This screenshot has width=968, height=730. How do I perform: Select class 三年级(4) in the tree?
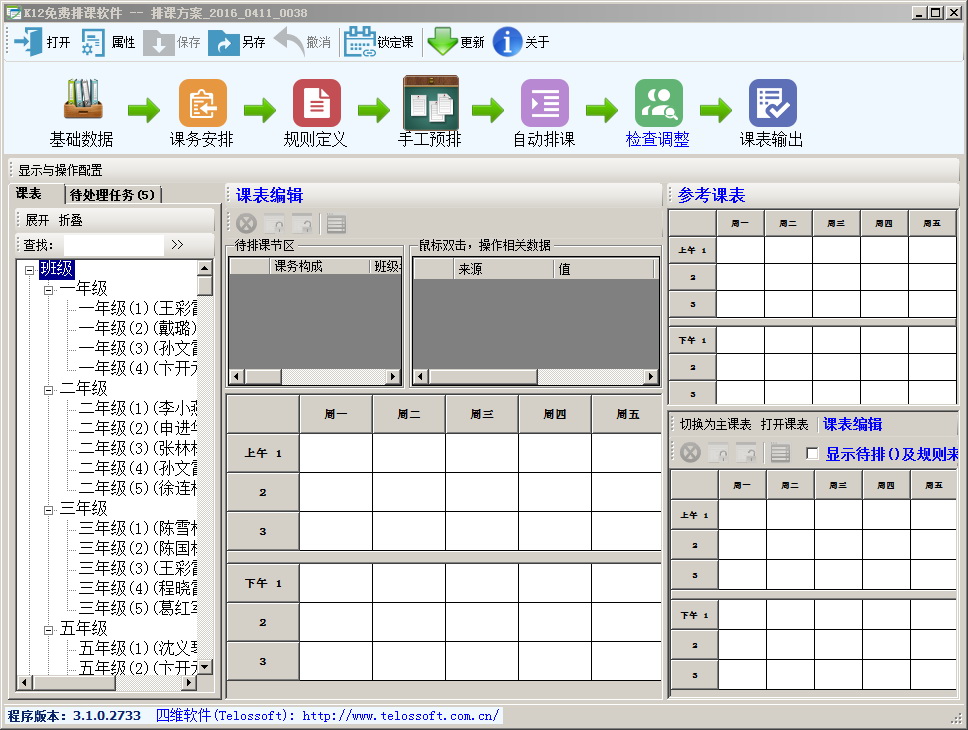click(x=138, y=588)
